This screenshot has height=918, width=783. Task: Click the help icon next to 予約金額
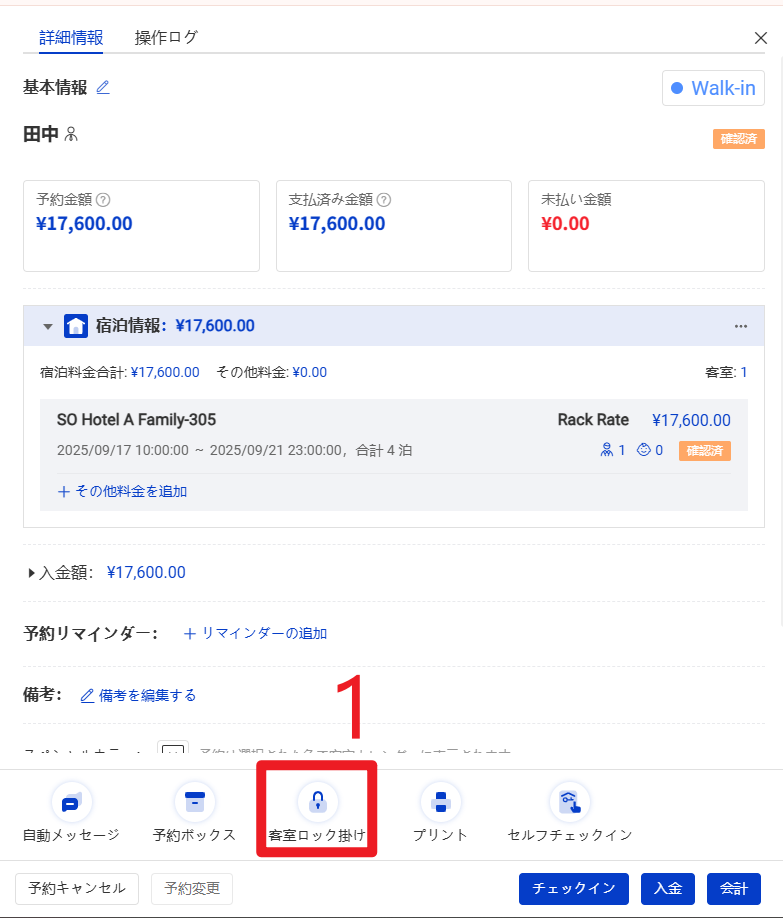tap(102, 200)
